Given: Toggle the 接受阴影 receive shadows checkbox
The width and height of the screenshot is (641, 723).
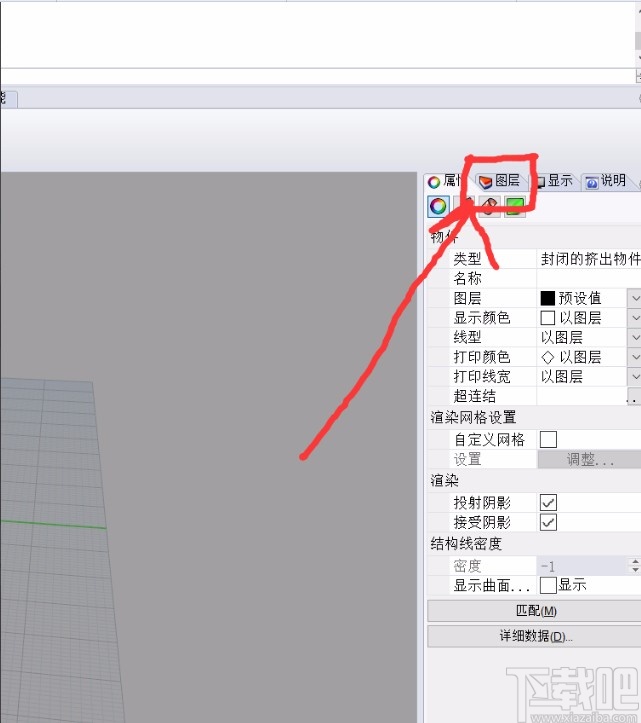Looking at the screenshot, I should pyautogui.click(x=548, y=522).
